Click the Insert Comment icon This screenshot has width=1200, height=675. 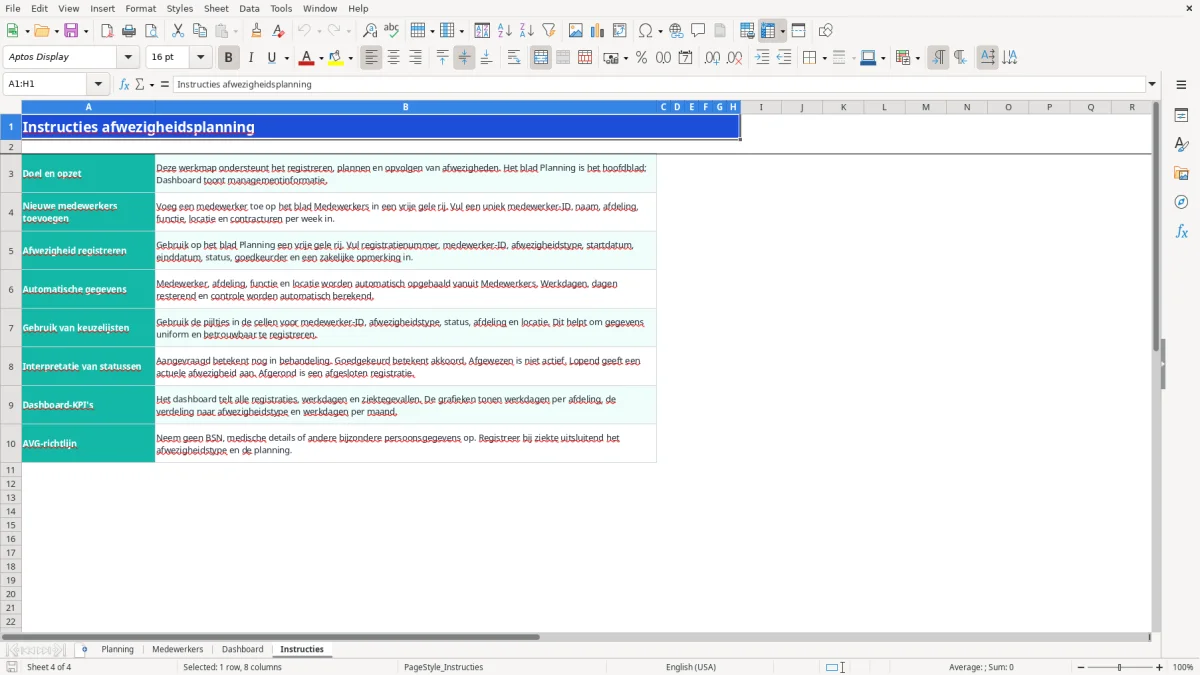click(698, 31)
